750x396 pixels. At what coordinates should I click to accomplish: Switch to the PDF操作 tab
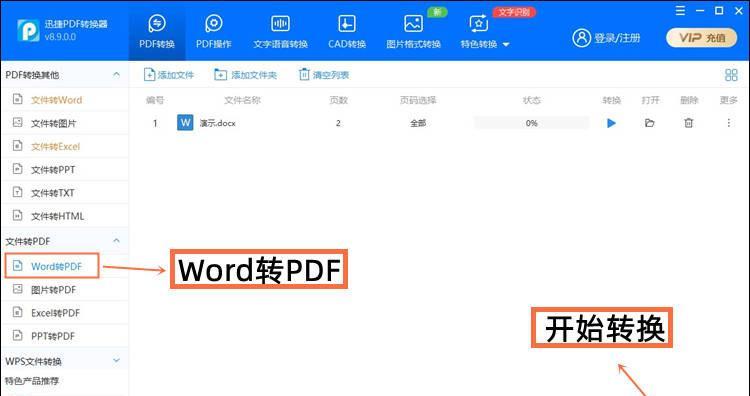click(x=213, y=32)
